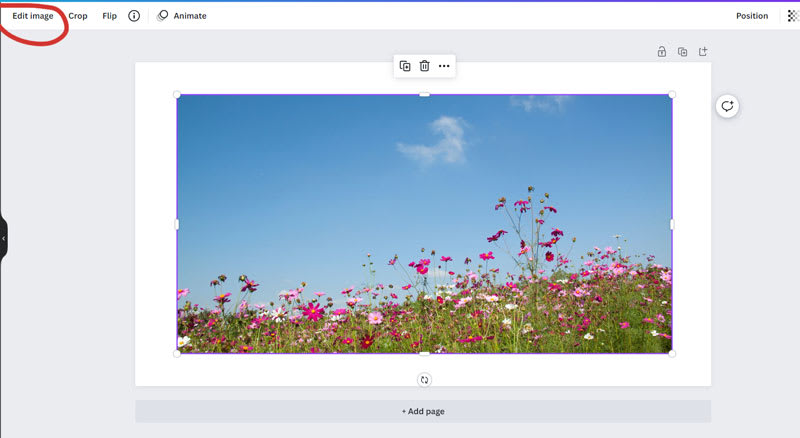Click the Animate circle icon
This screenshot has height=438, width=800.
163,16
